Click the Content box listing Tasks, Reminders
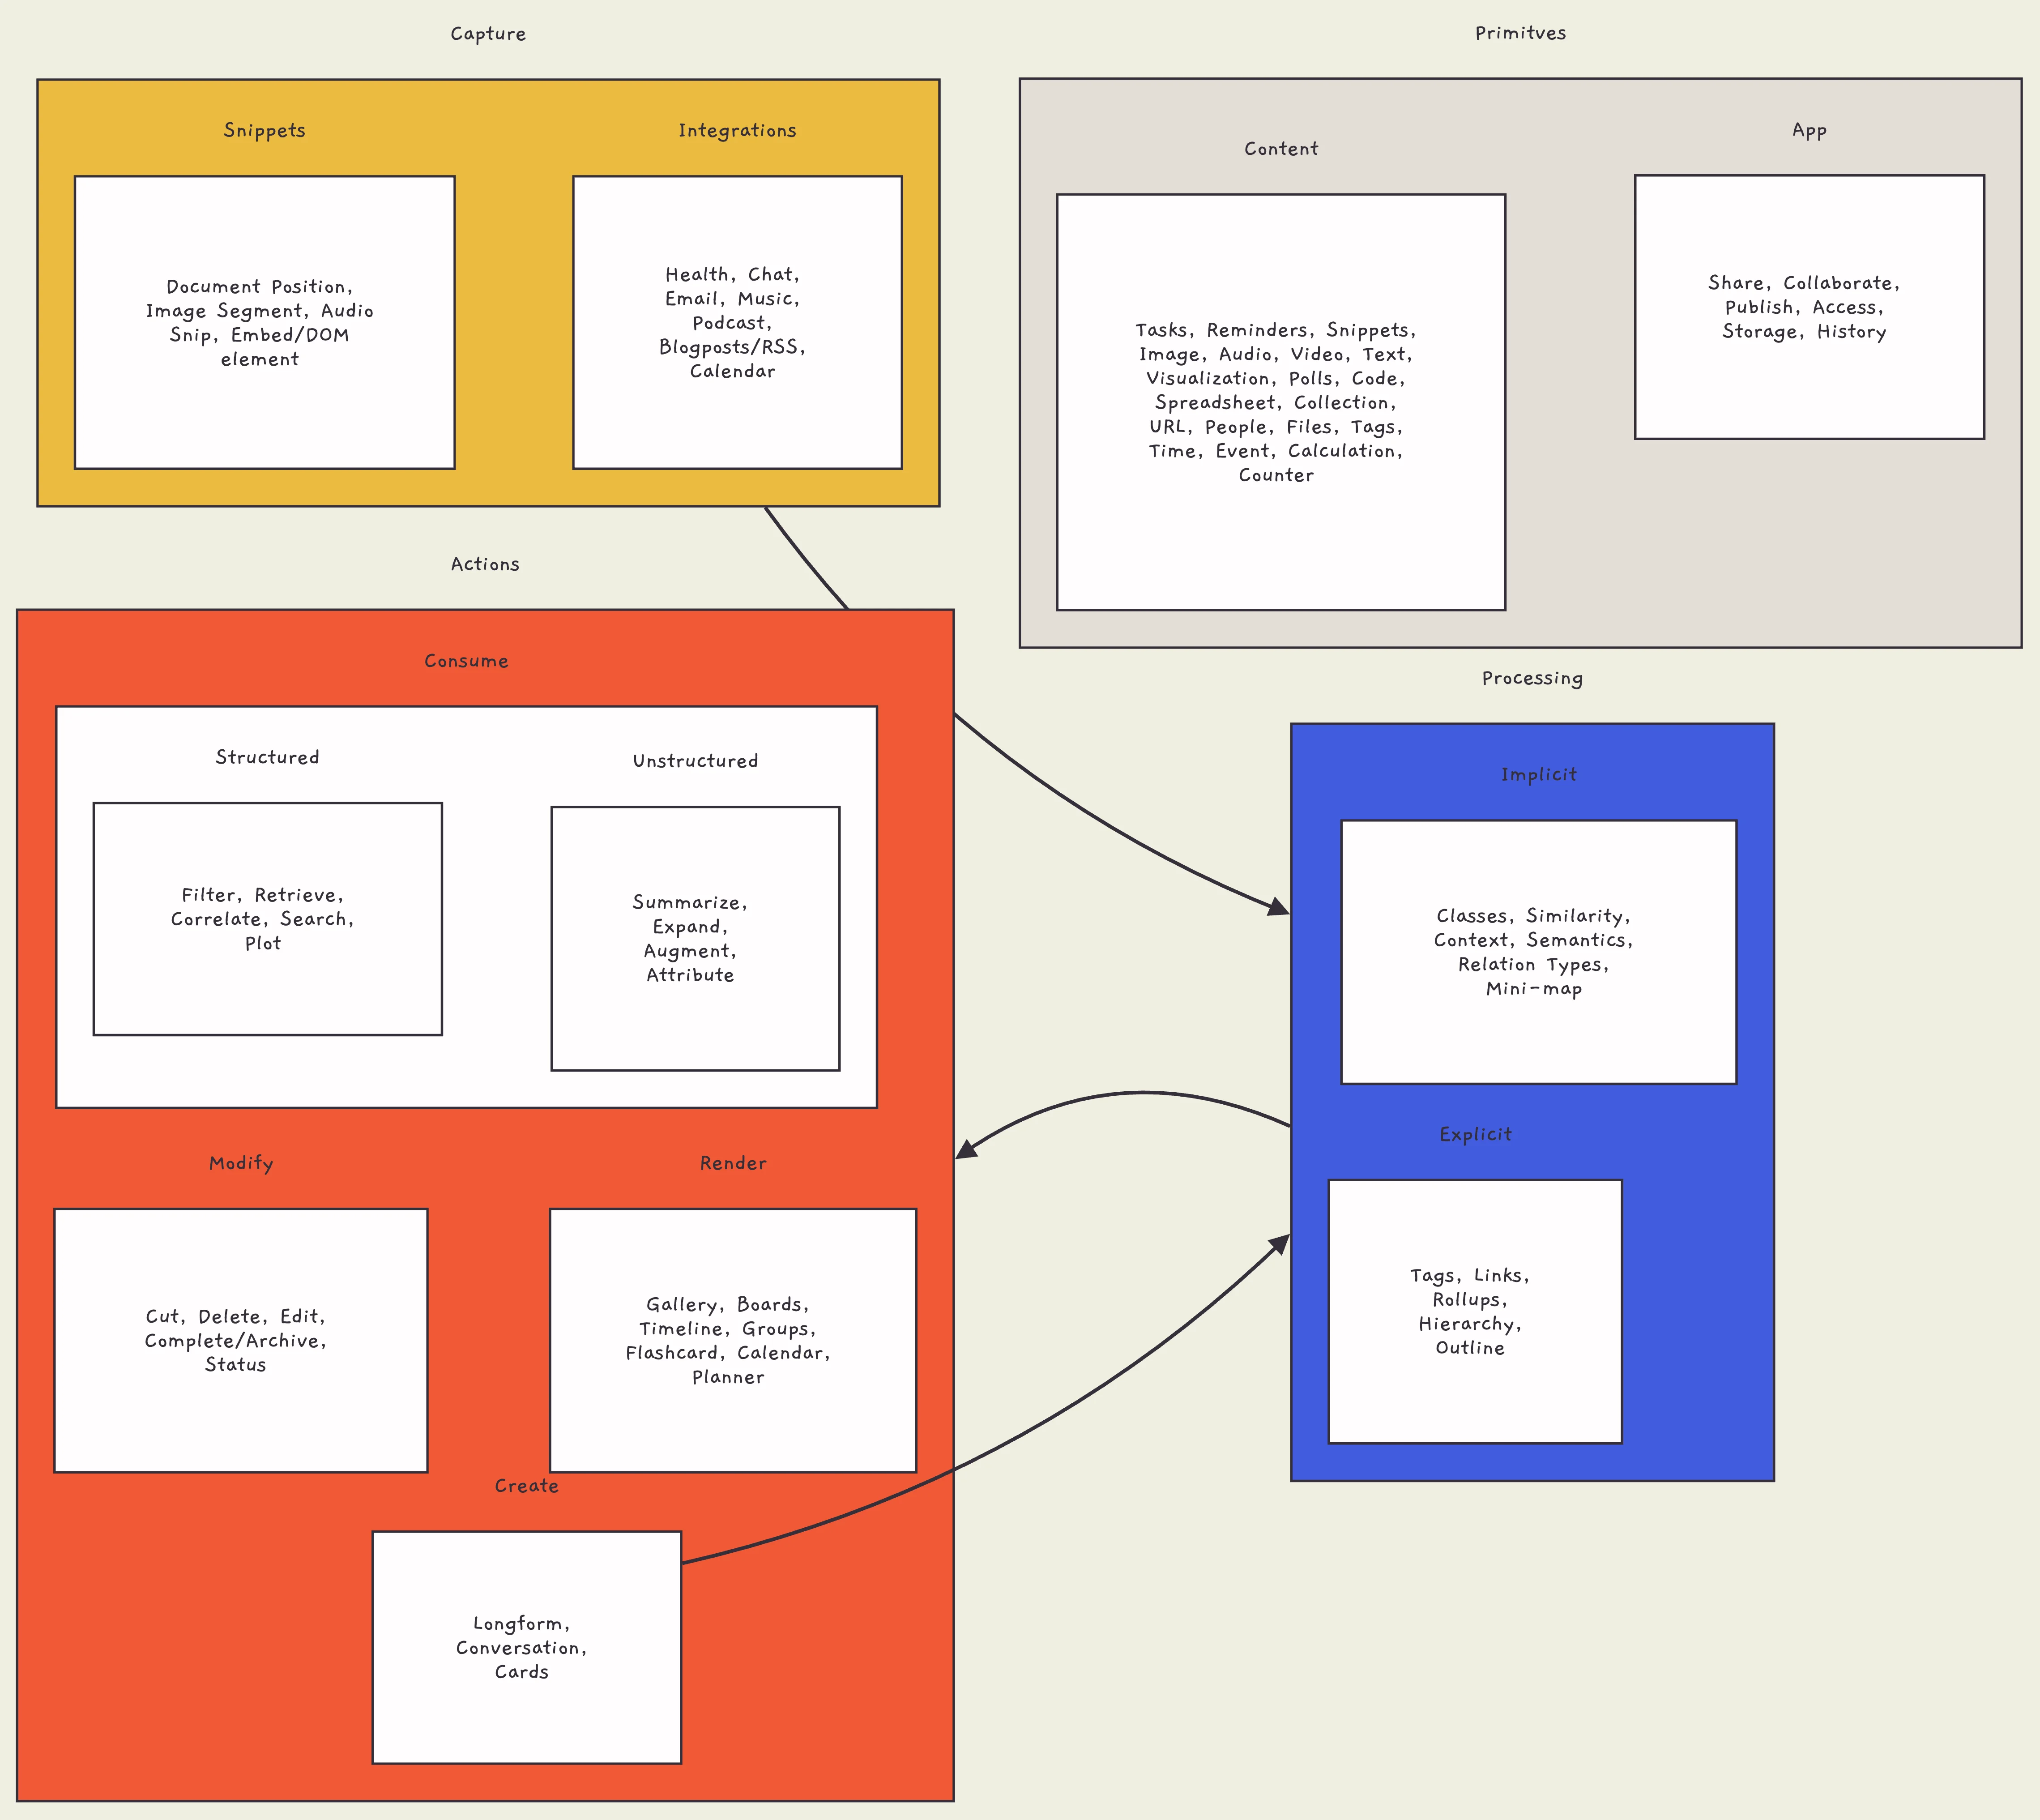Image resolution: width=2040 pixels, height=1820 pixels. tap(1280, 402)
